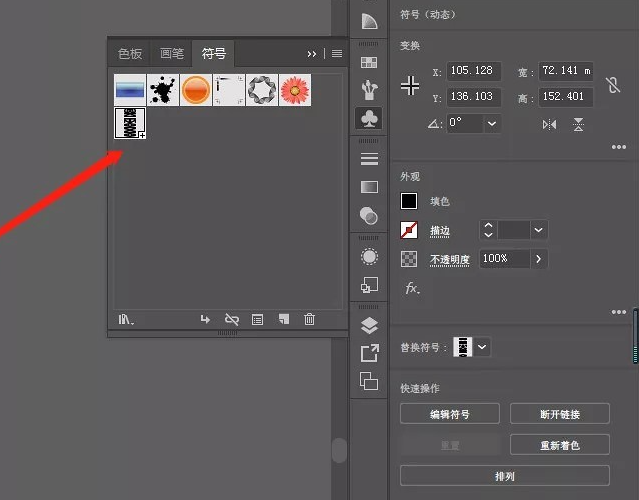Image resolution: width=639 pixels, height=500 pixels.
Task: Open the Asset Export dock icon
Action: coord(370,353)
